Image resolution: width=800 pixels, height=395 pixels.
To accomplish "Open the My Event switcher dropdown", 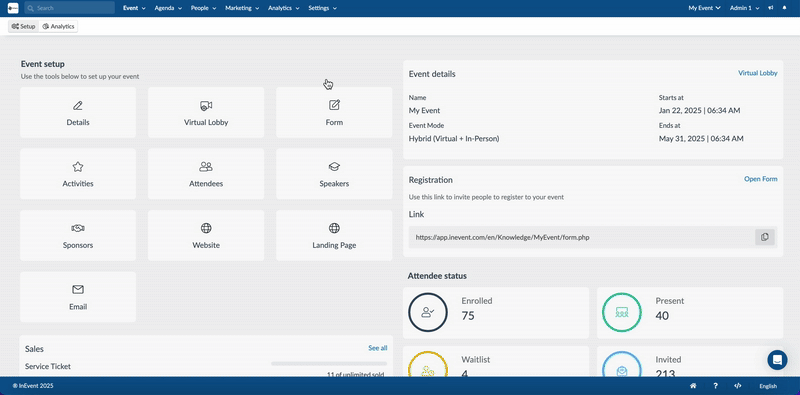I will [705, 8].
